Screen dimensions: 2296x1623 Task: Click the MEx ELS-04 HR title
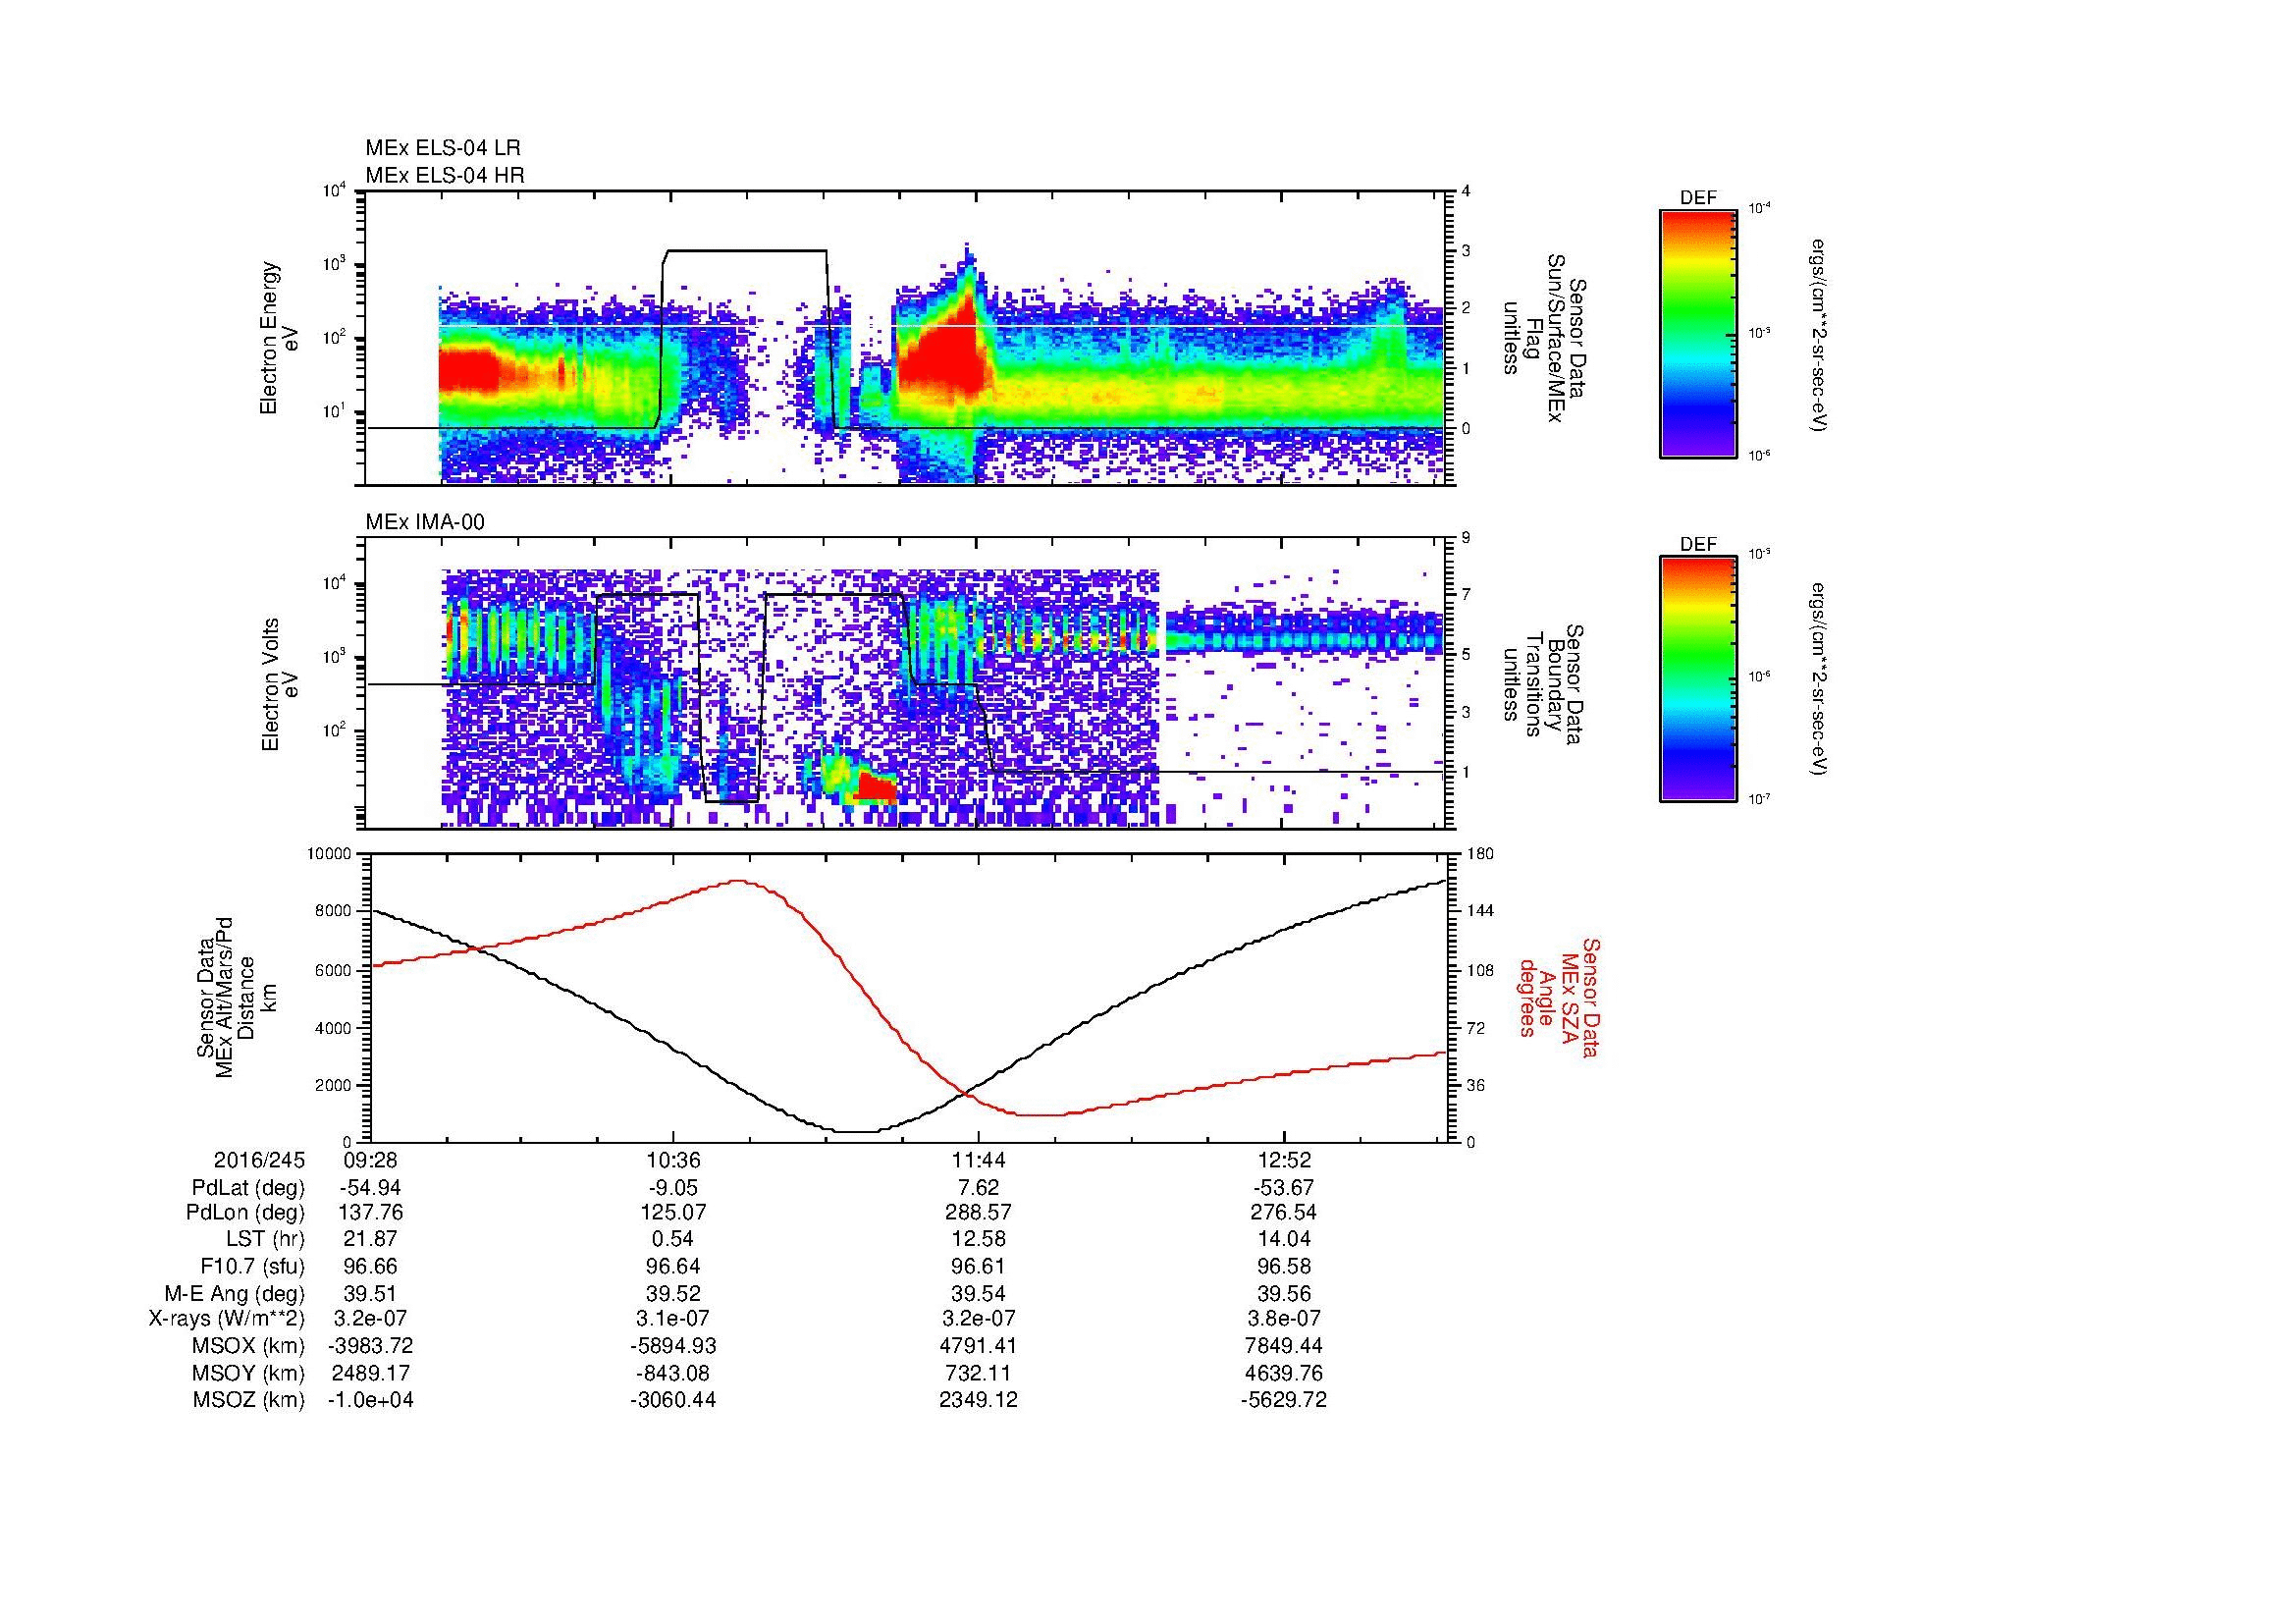coord(445,176)
